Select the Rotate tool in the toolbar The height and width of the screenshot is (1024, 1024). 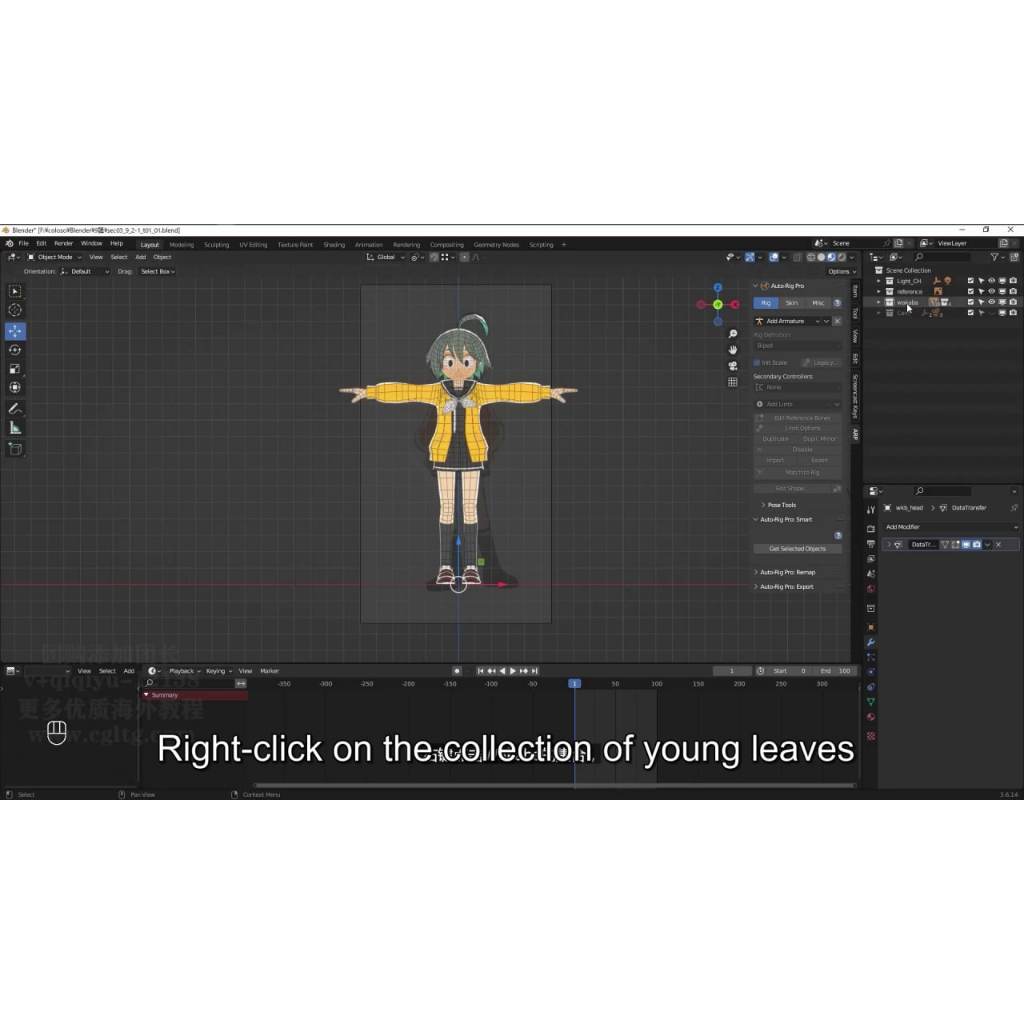coord(15,350)
